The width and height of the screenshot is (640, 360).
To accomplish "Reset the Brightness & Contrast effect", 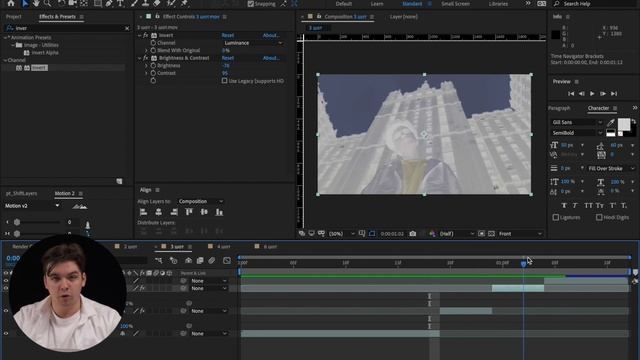I will pyautogui.click(x=228, y=58).
